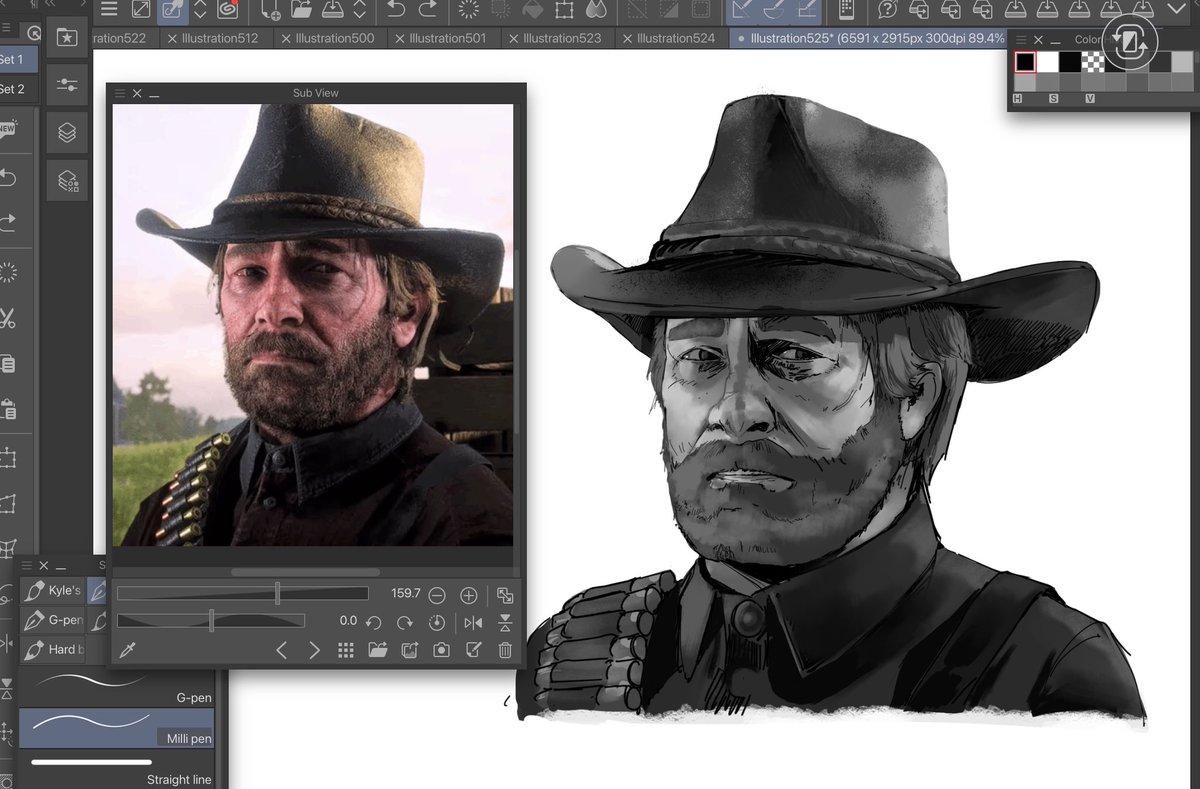The width and height of the screenshot is (1200, 789).
Task: Click camera capture icon in Sub View
Action: [441, 650]
